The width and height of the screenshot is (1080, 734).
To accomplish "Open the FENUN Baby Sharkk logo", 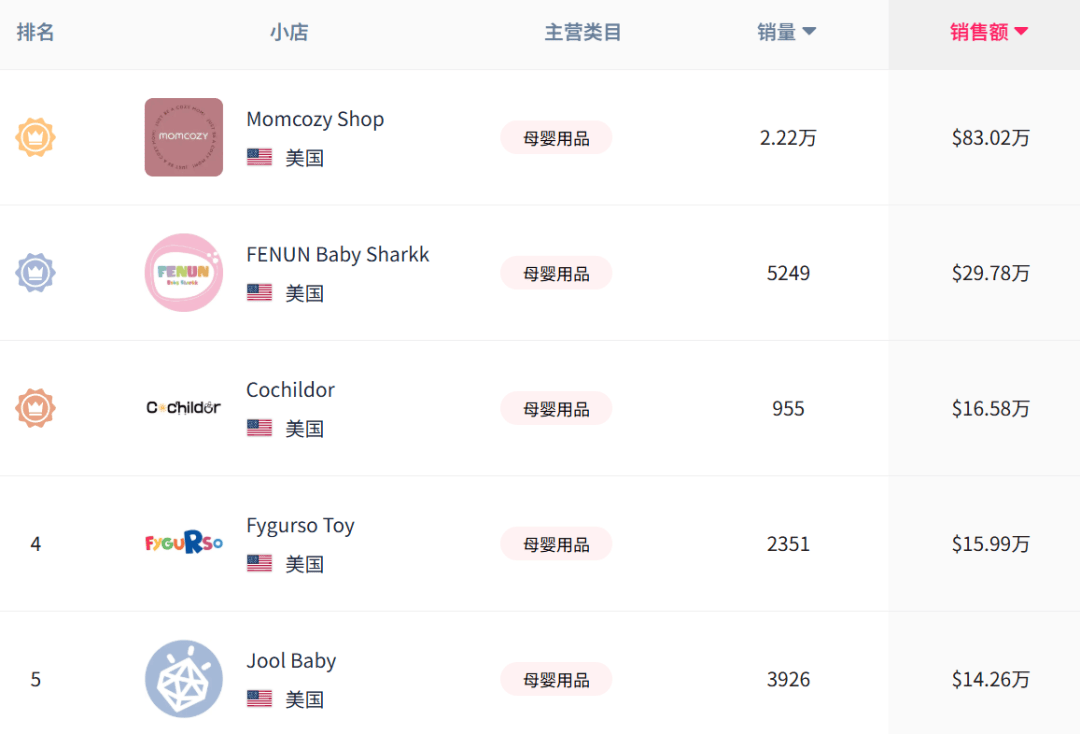I will [x=184, y=273].
